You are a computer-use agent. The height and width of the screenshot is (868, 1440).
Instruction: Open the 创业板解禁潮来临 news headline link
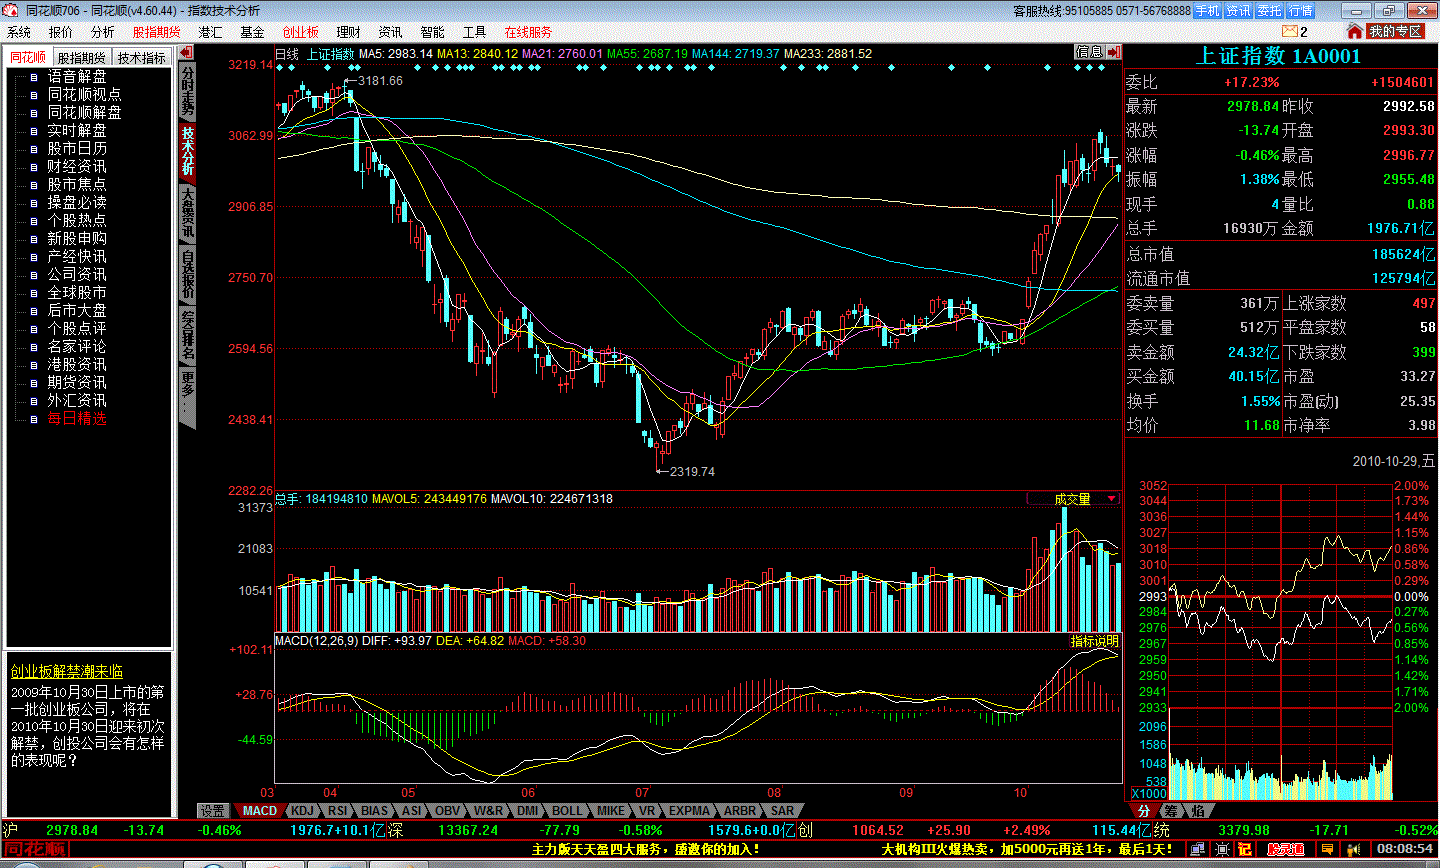coord(67,672)
